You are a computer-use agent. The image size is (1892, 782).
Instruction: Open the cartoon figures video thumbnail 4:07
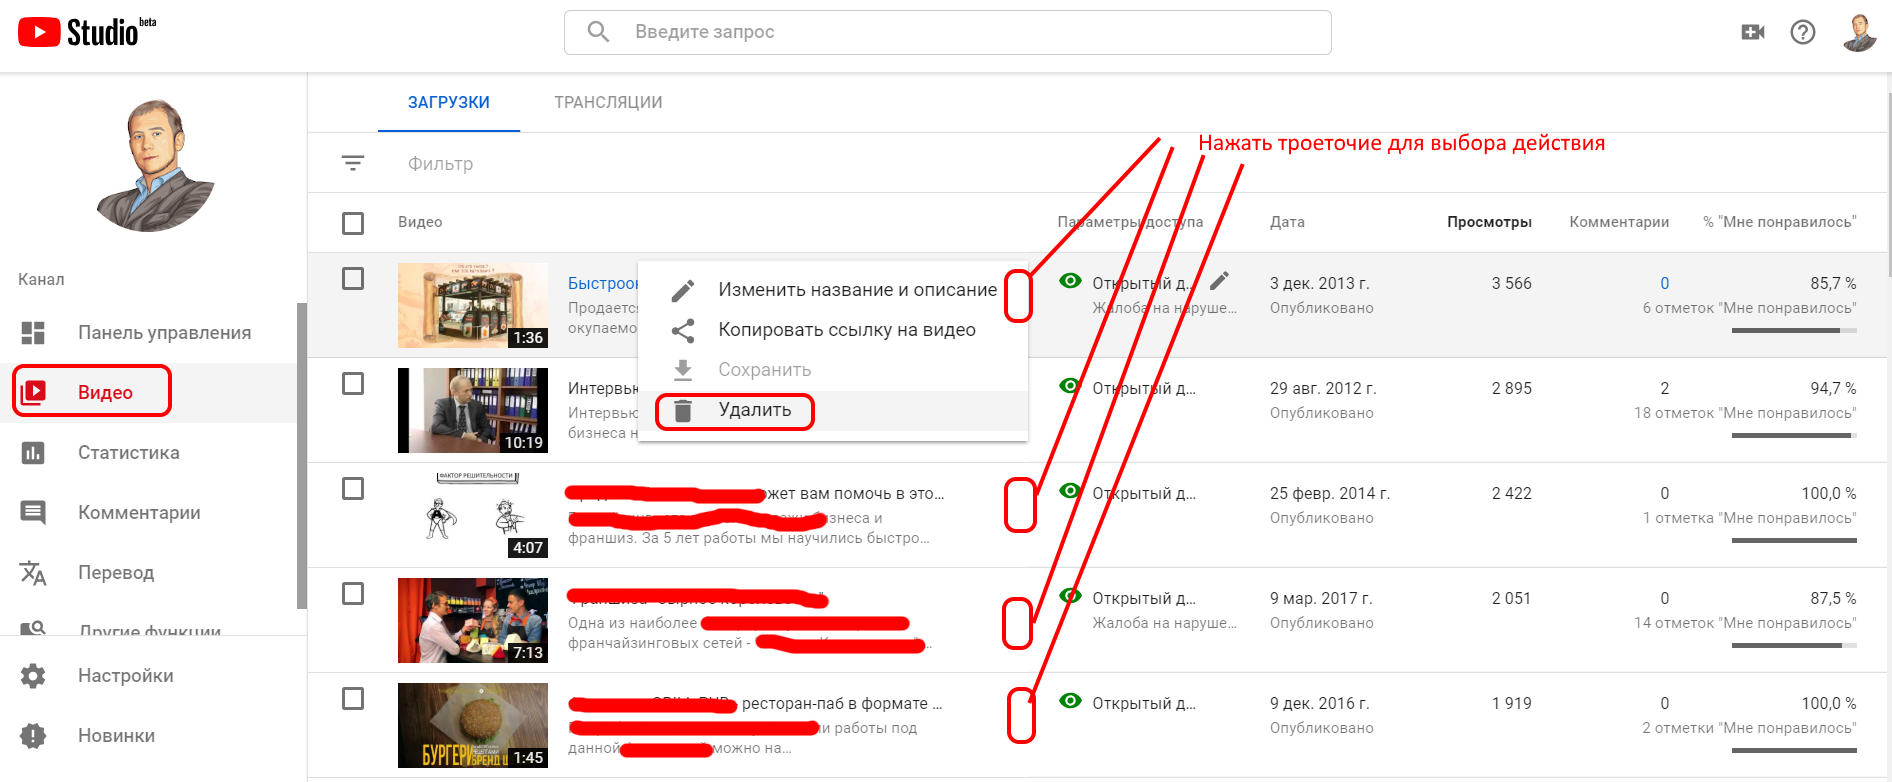click(473, 515)
